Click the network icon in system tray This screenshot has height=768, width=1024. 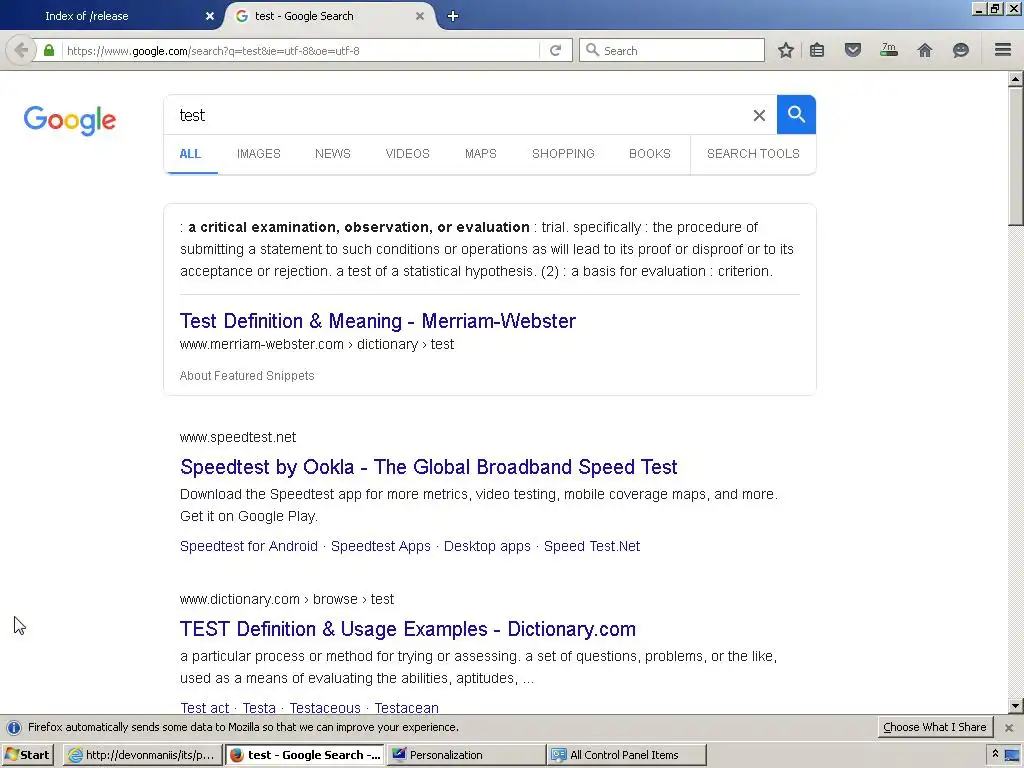point(1012,755)
